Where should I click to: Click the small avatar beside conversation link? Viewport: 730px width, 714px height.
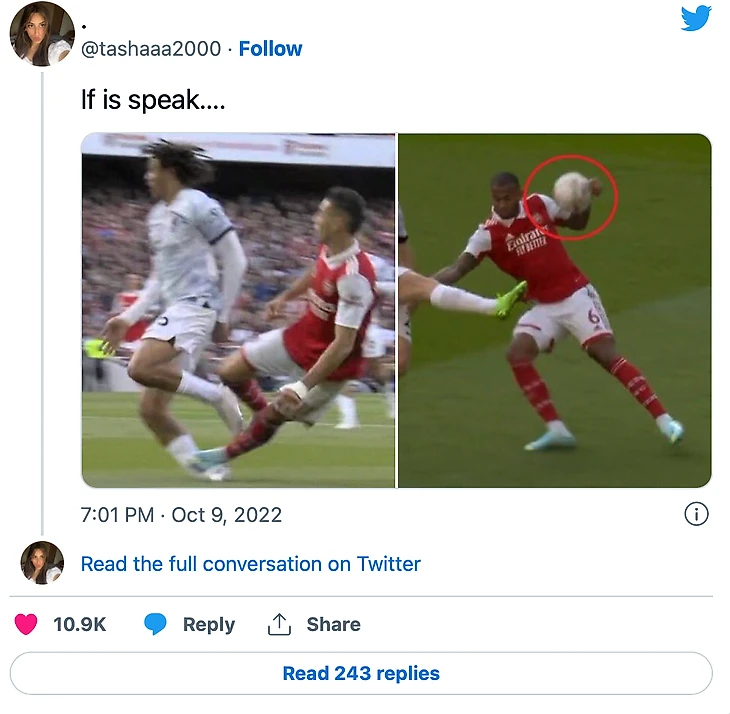pos(42,563)
